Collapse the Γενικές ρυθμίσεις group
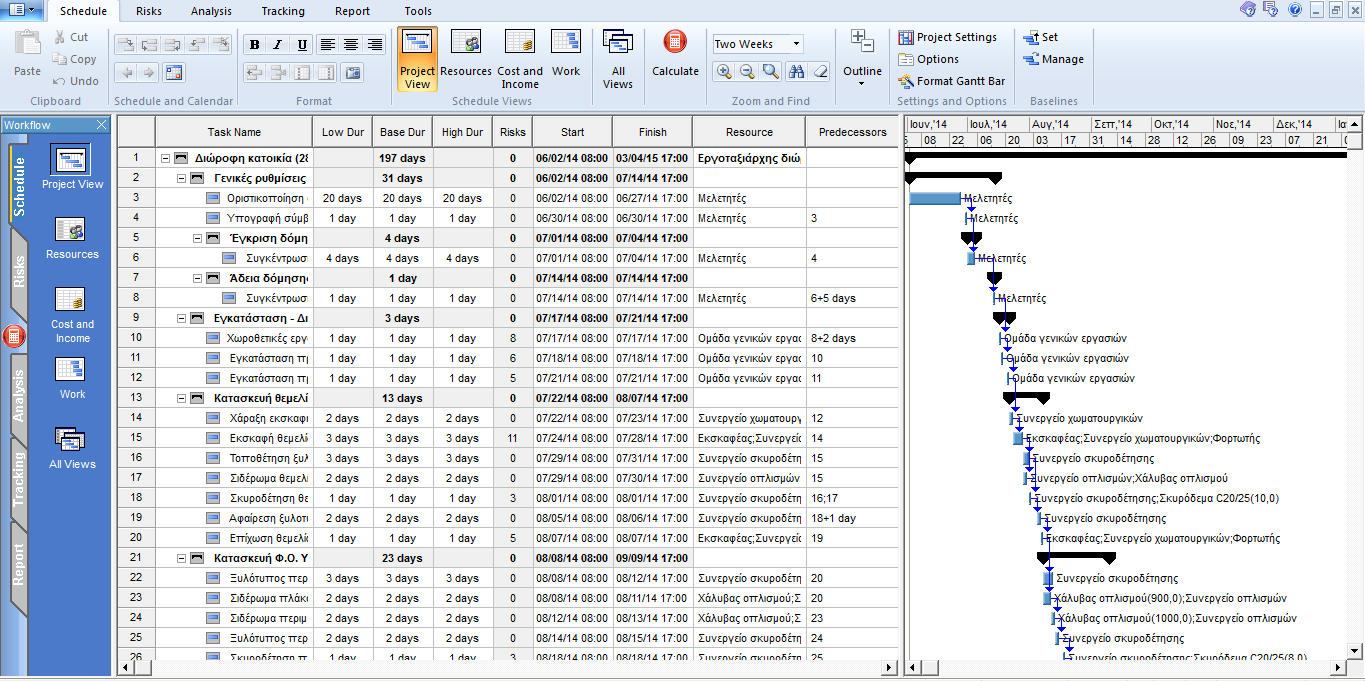Screen dimensions: 1365x681 (x=182, y=178)
